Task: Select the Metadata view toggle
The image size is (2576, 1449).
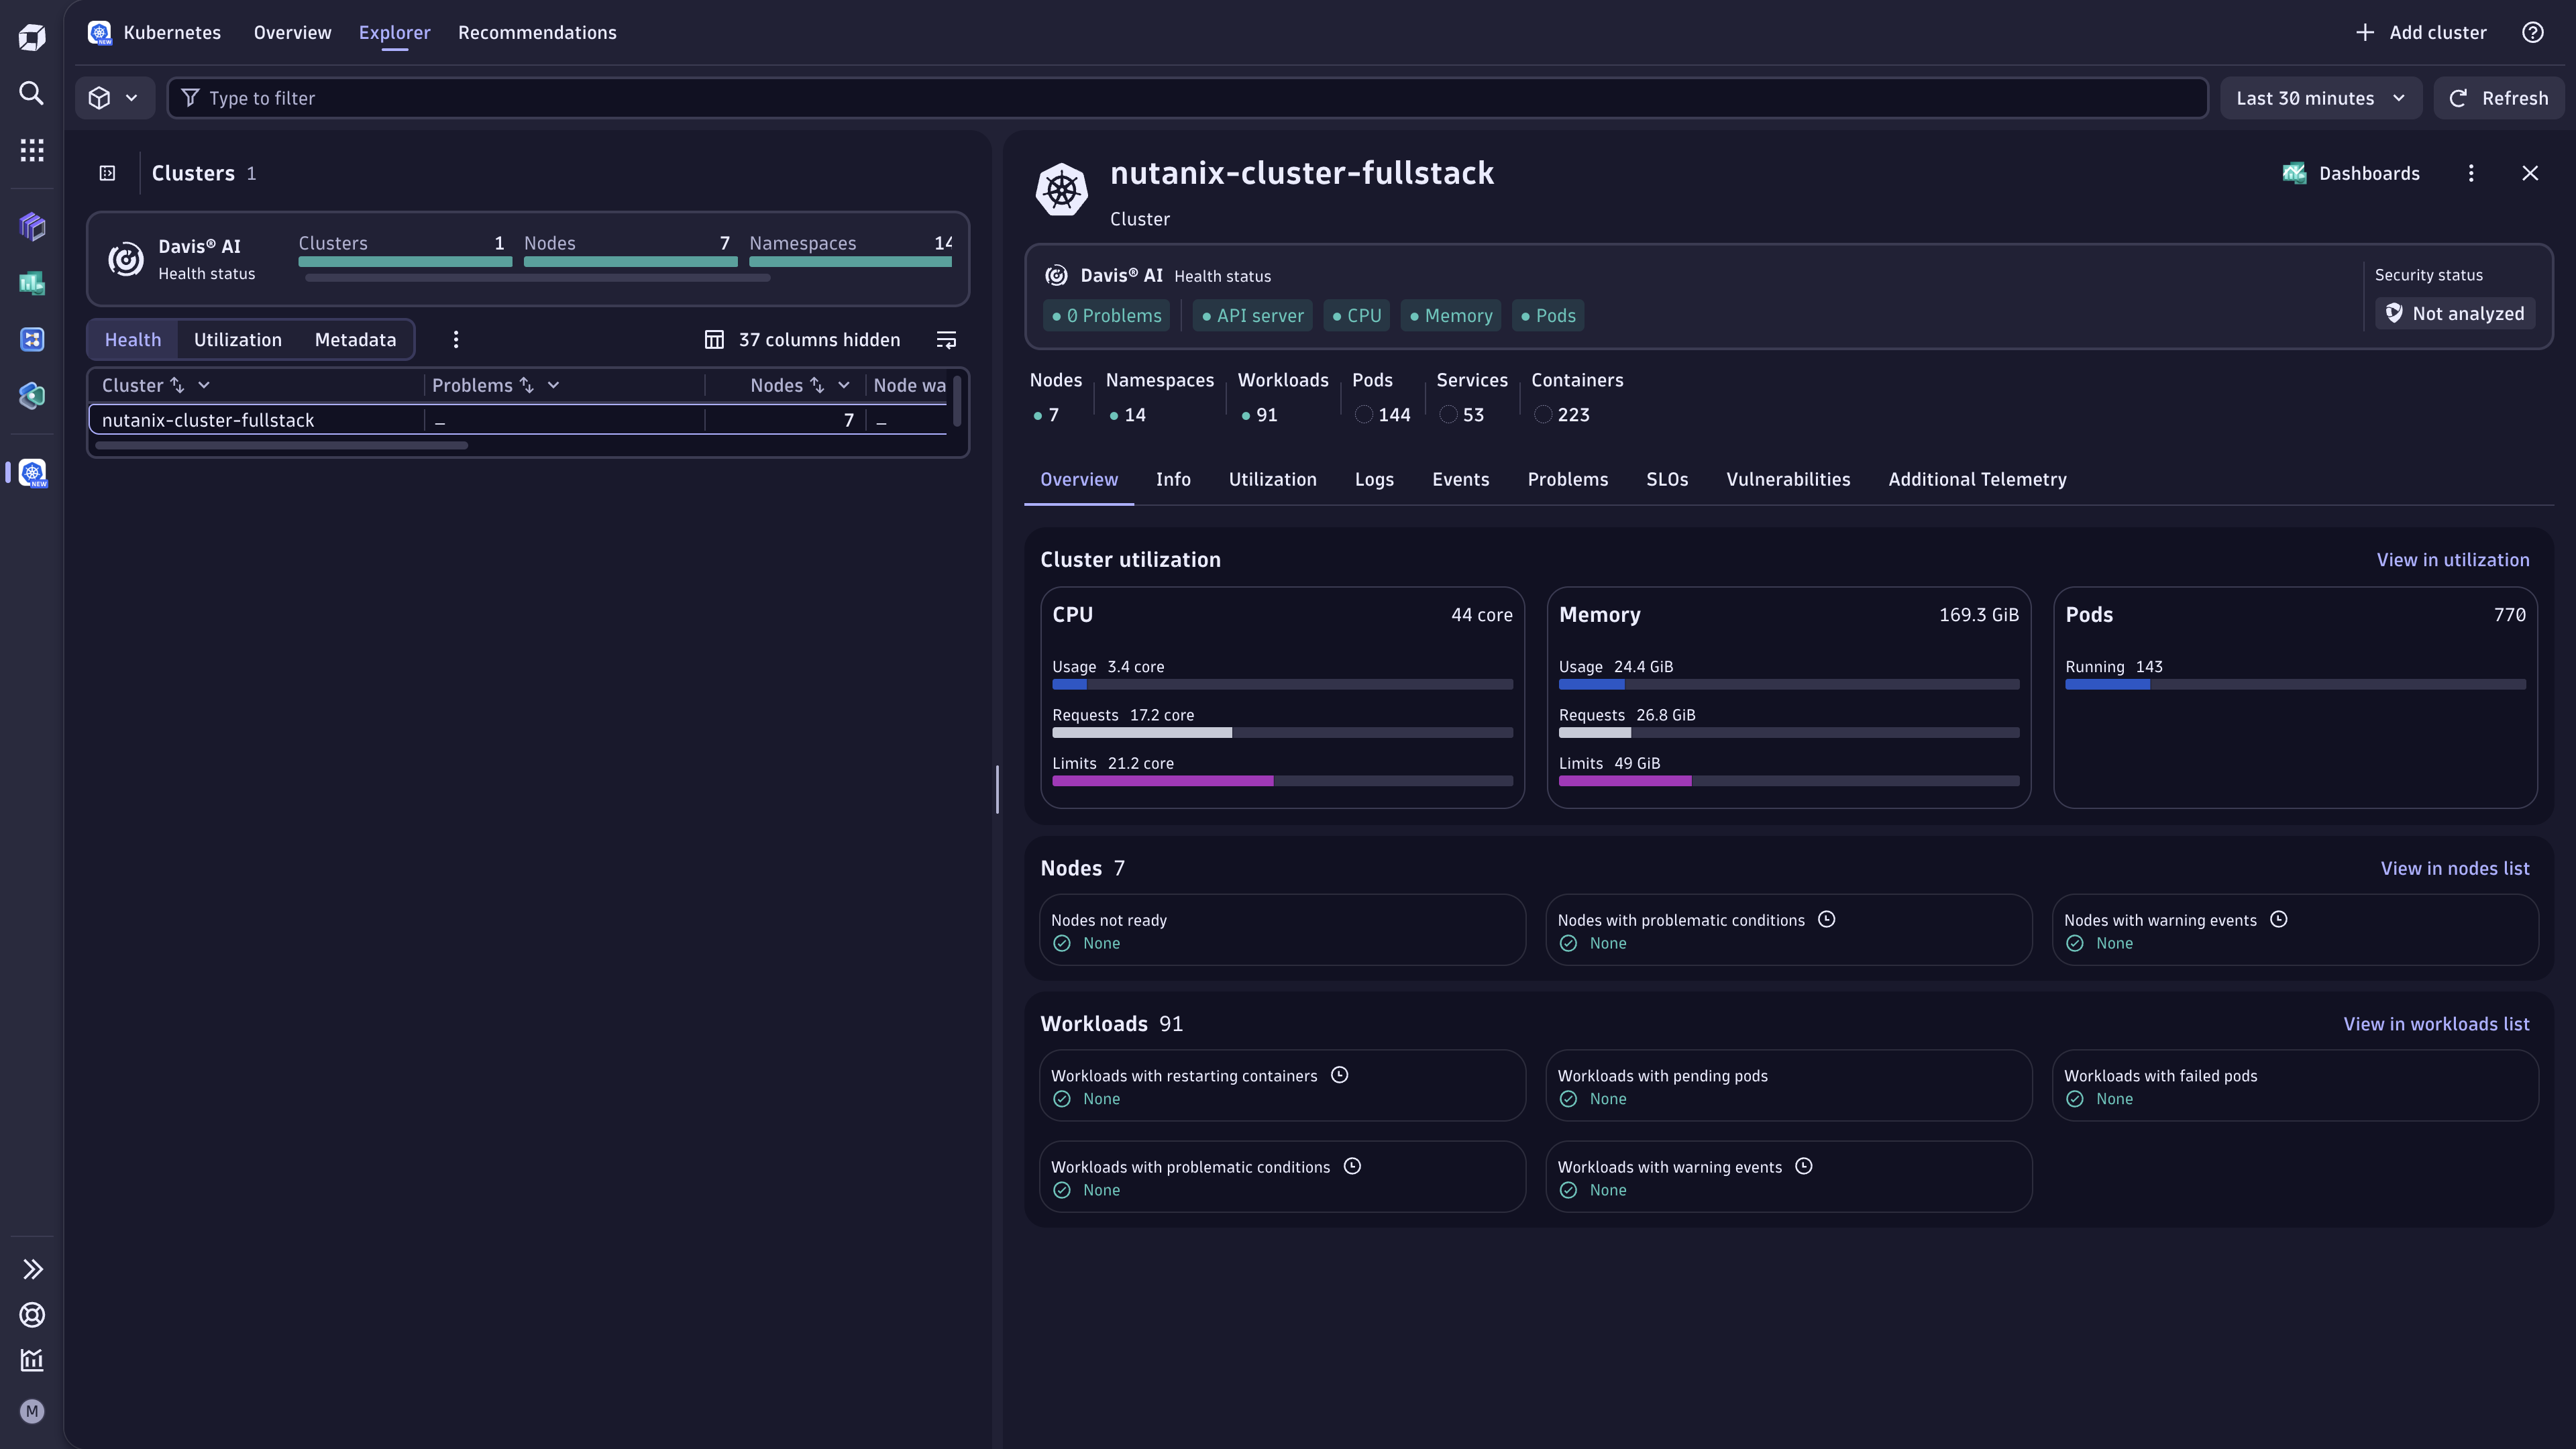Action: [355, 340]
